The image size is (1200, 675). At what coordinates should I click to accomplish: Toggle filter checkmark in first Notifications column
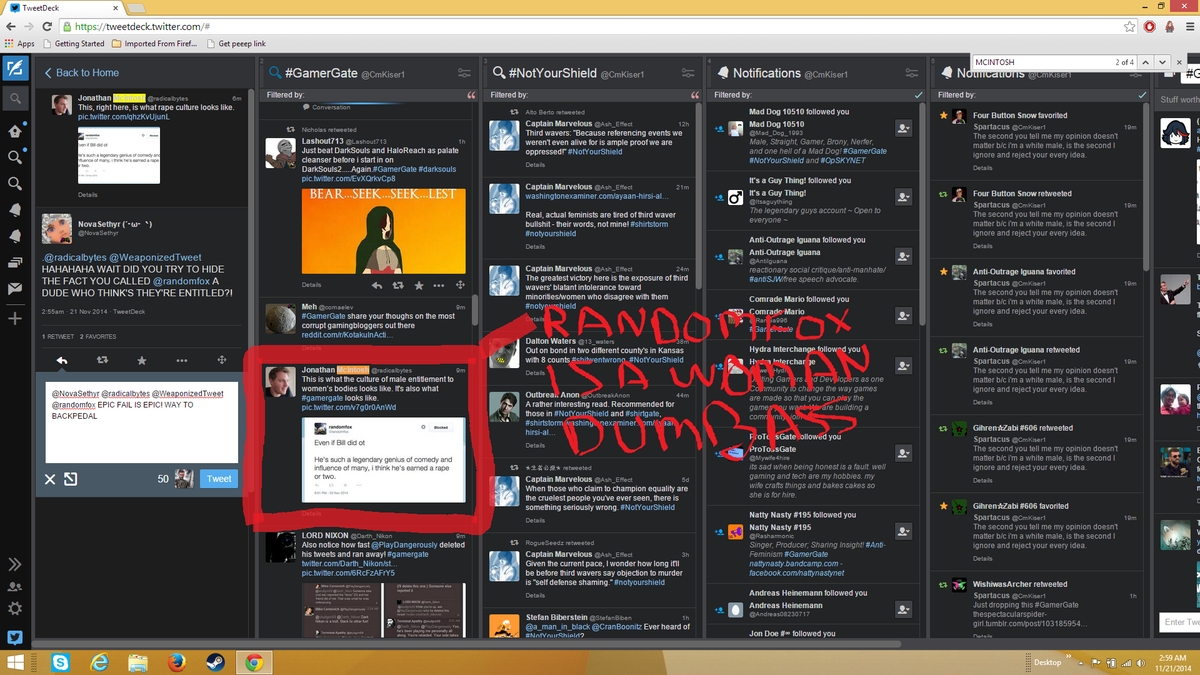pos(920,95)
